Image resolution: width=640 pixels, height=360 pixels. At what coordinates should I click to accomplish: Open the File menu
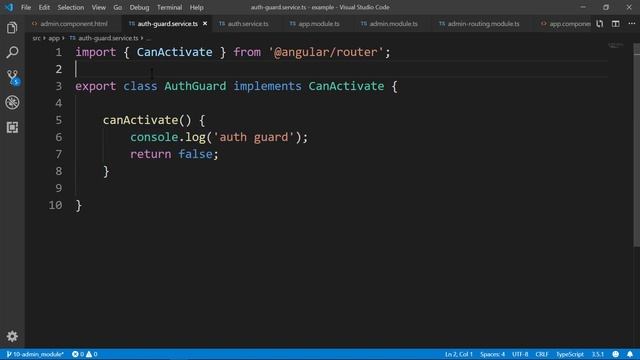26,7
